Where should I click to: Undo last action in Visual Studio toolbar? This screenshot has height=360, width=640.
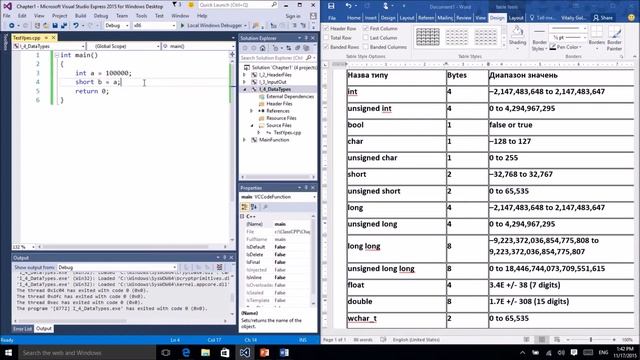coord(76,25)
